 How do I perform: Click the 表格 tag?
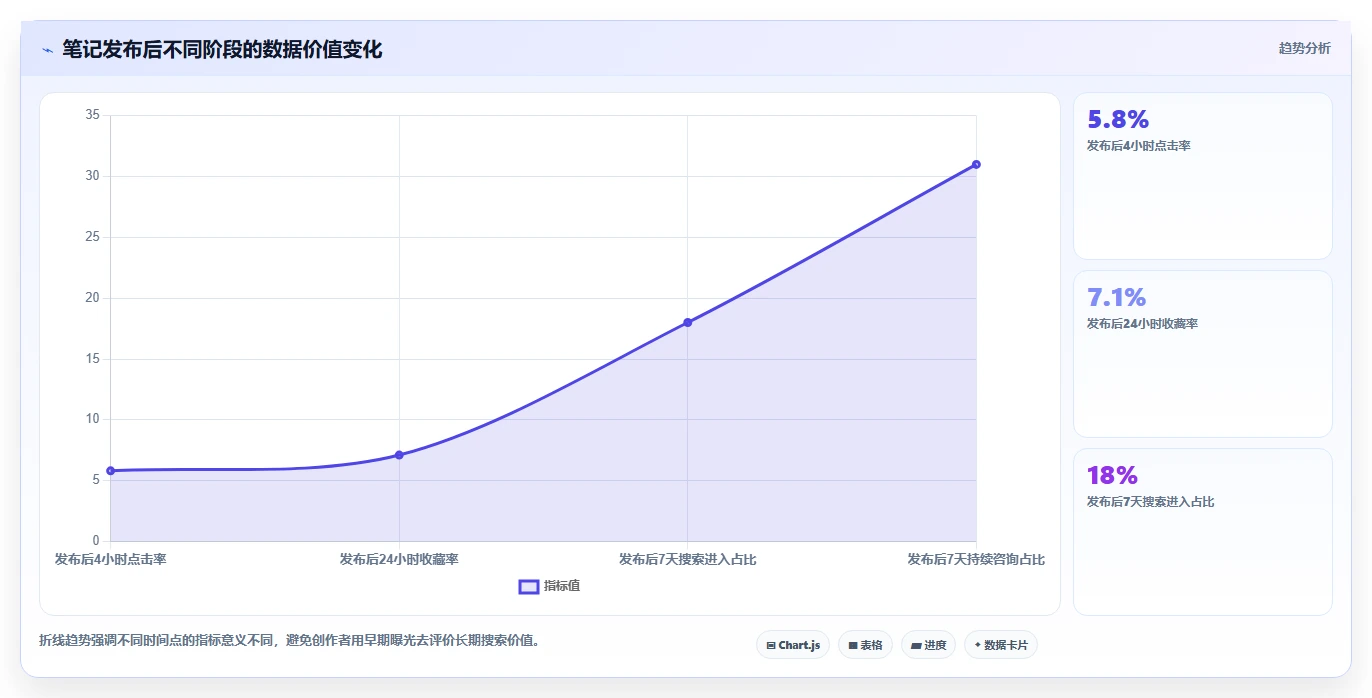(865, 645)
